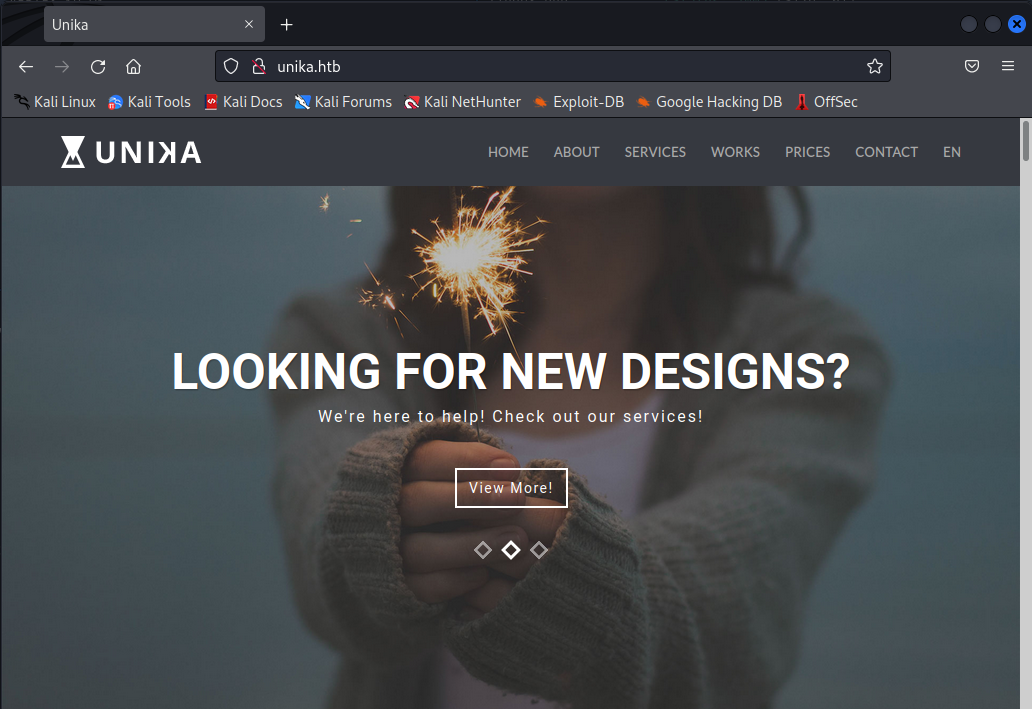This screenshot has height=709, width=1032.
Task: Go to the HOME section
Action: pos(508,152)
